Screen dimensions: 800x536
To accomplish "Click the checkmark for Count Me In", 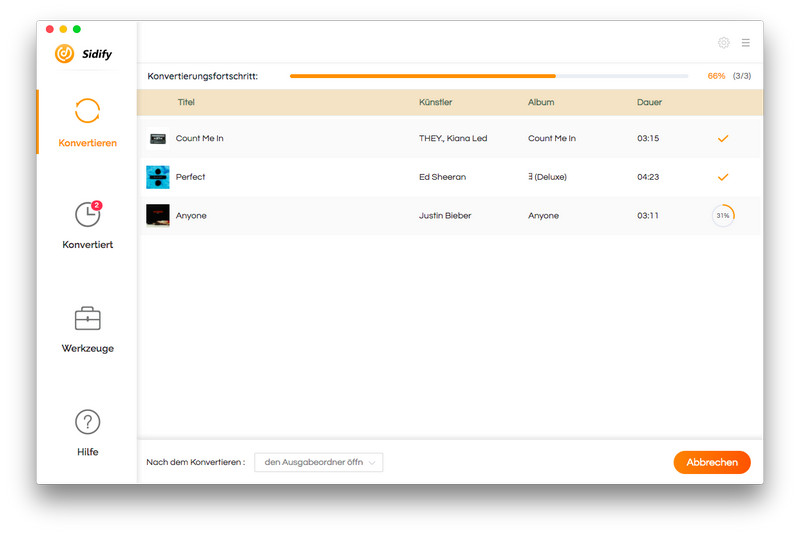I will [723, 139].
